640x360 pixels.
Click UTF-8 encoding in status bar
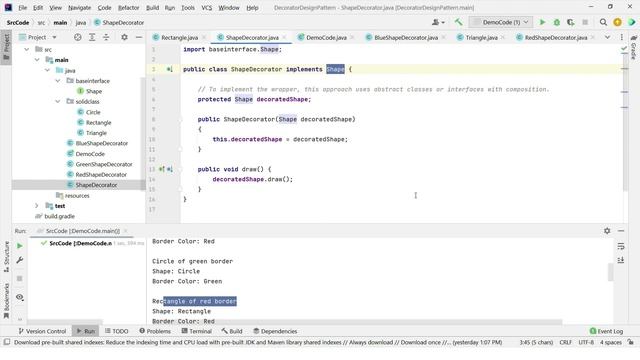pyautogui.click(x=586, y=342)
